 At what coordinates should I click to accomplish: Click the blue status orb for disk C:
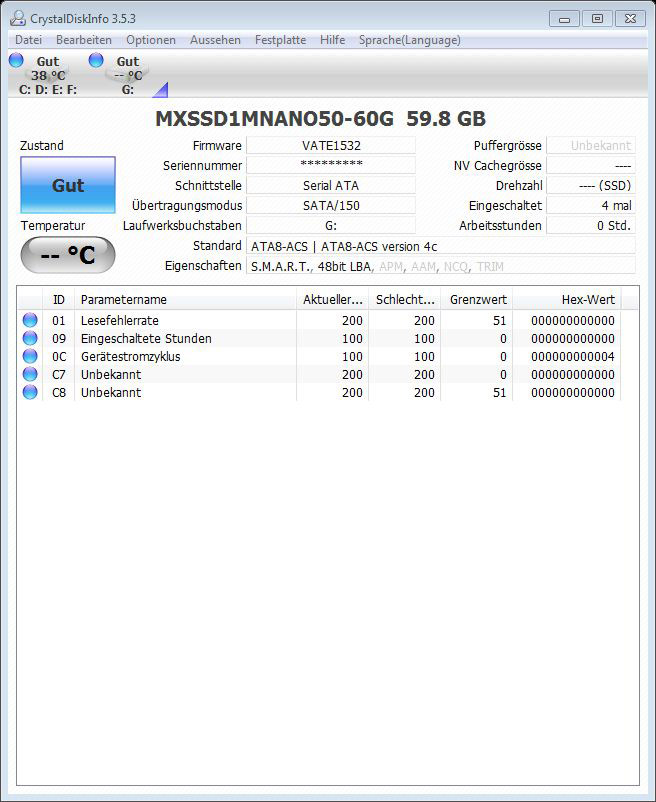point(16,60)
